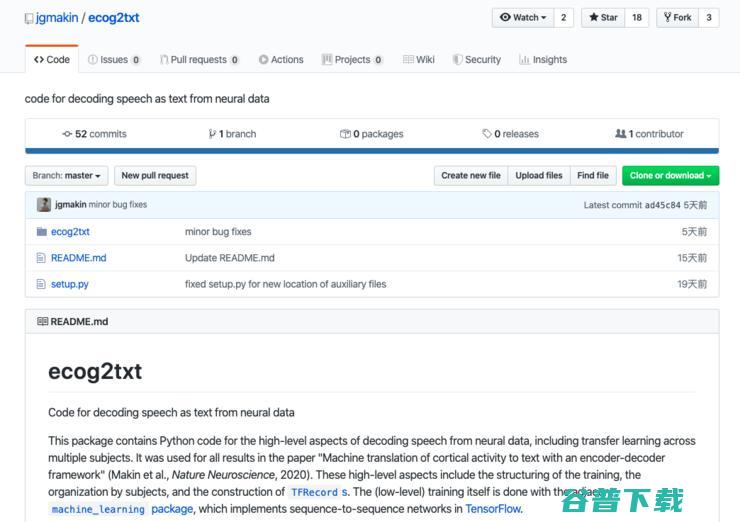
Task: Click the fork icon on Fork button
Action: click(667, 17)
